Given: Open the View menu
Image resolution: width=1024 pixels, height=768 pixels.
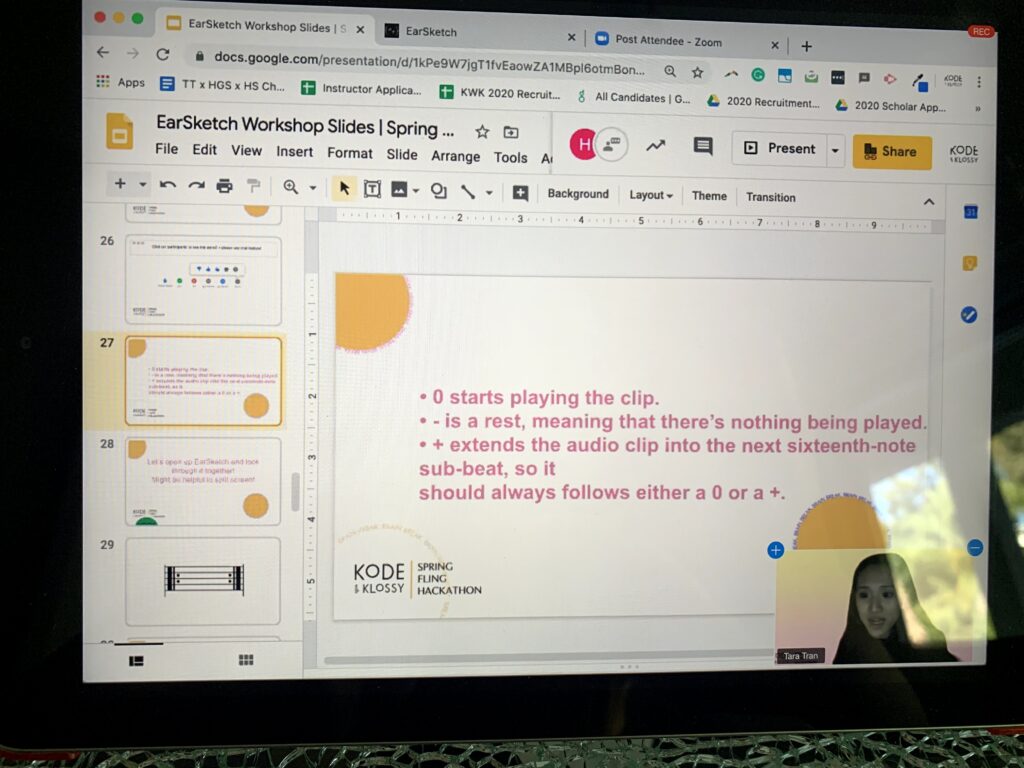Looking at the screenshot, I should coord(246,150).
